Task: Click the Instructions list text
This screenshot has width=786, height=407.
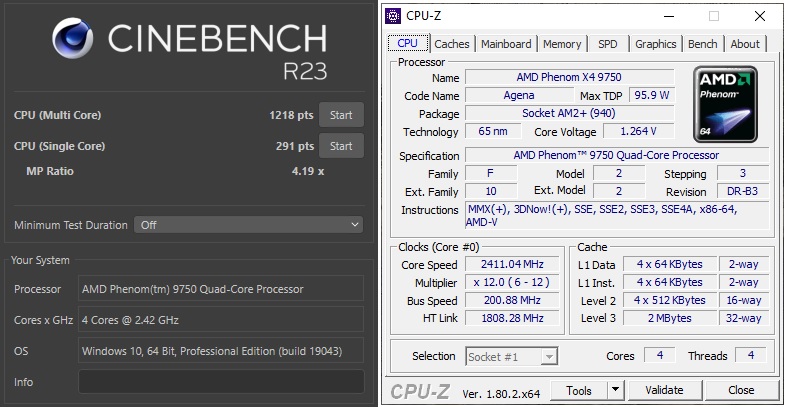Action: [617, 216]
